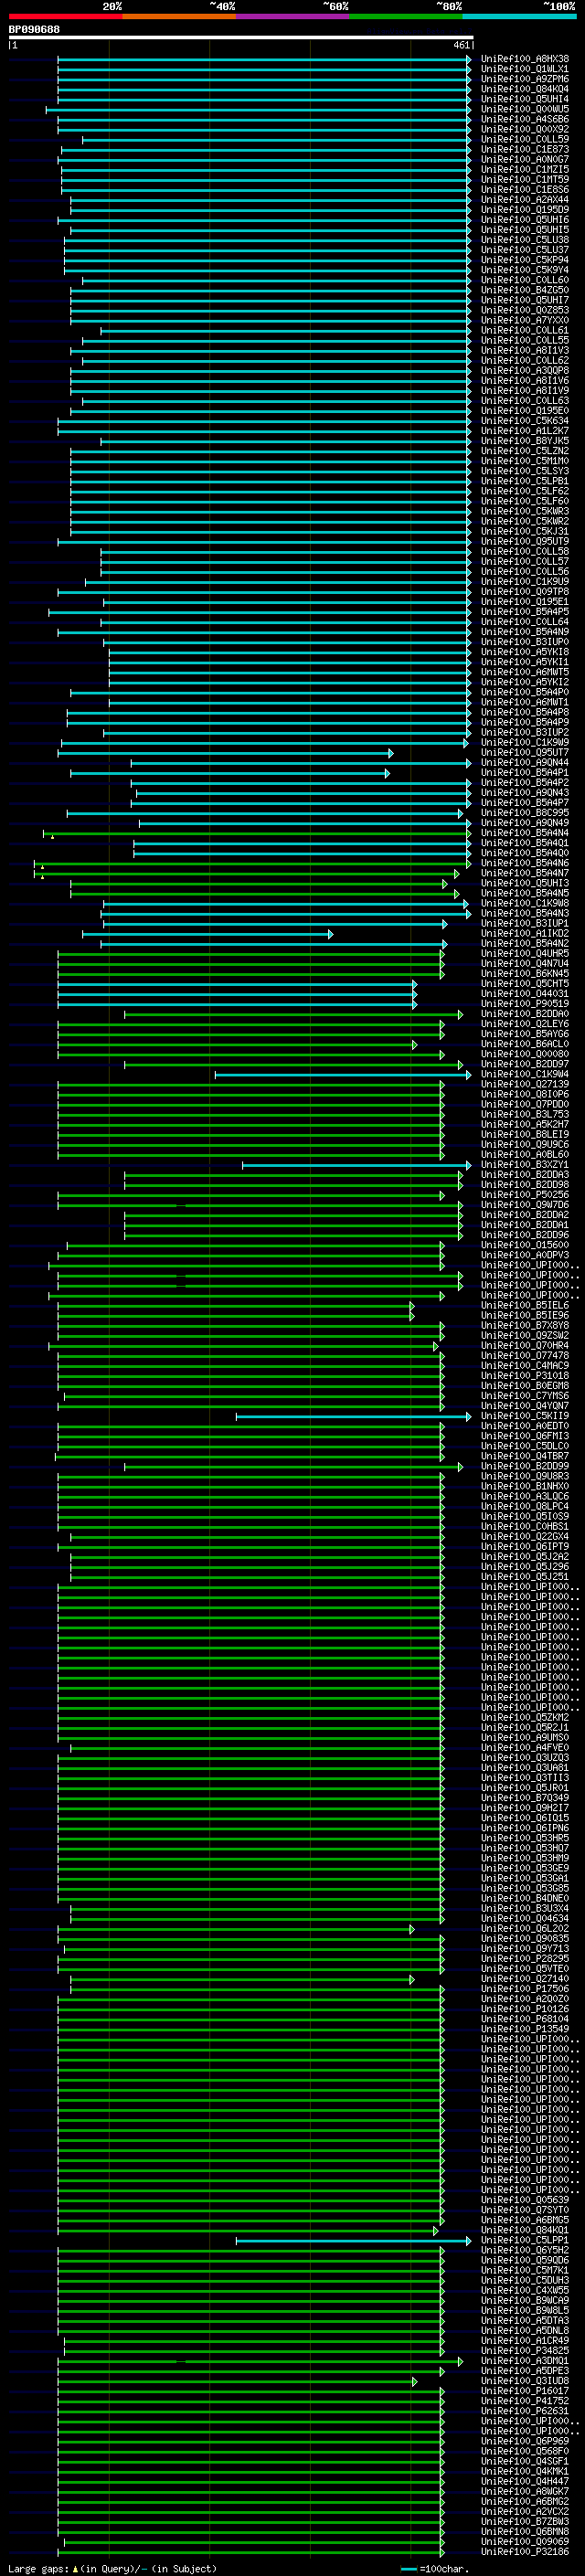
Task: Click the green ~80% identity legend segment
Action: tap(406, 16)
